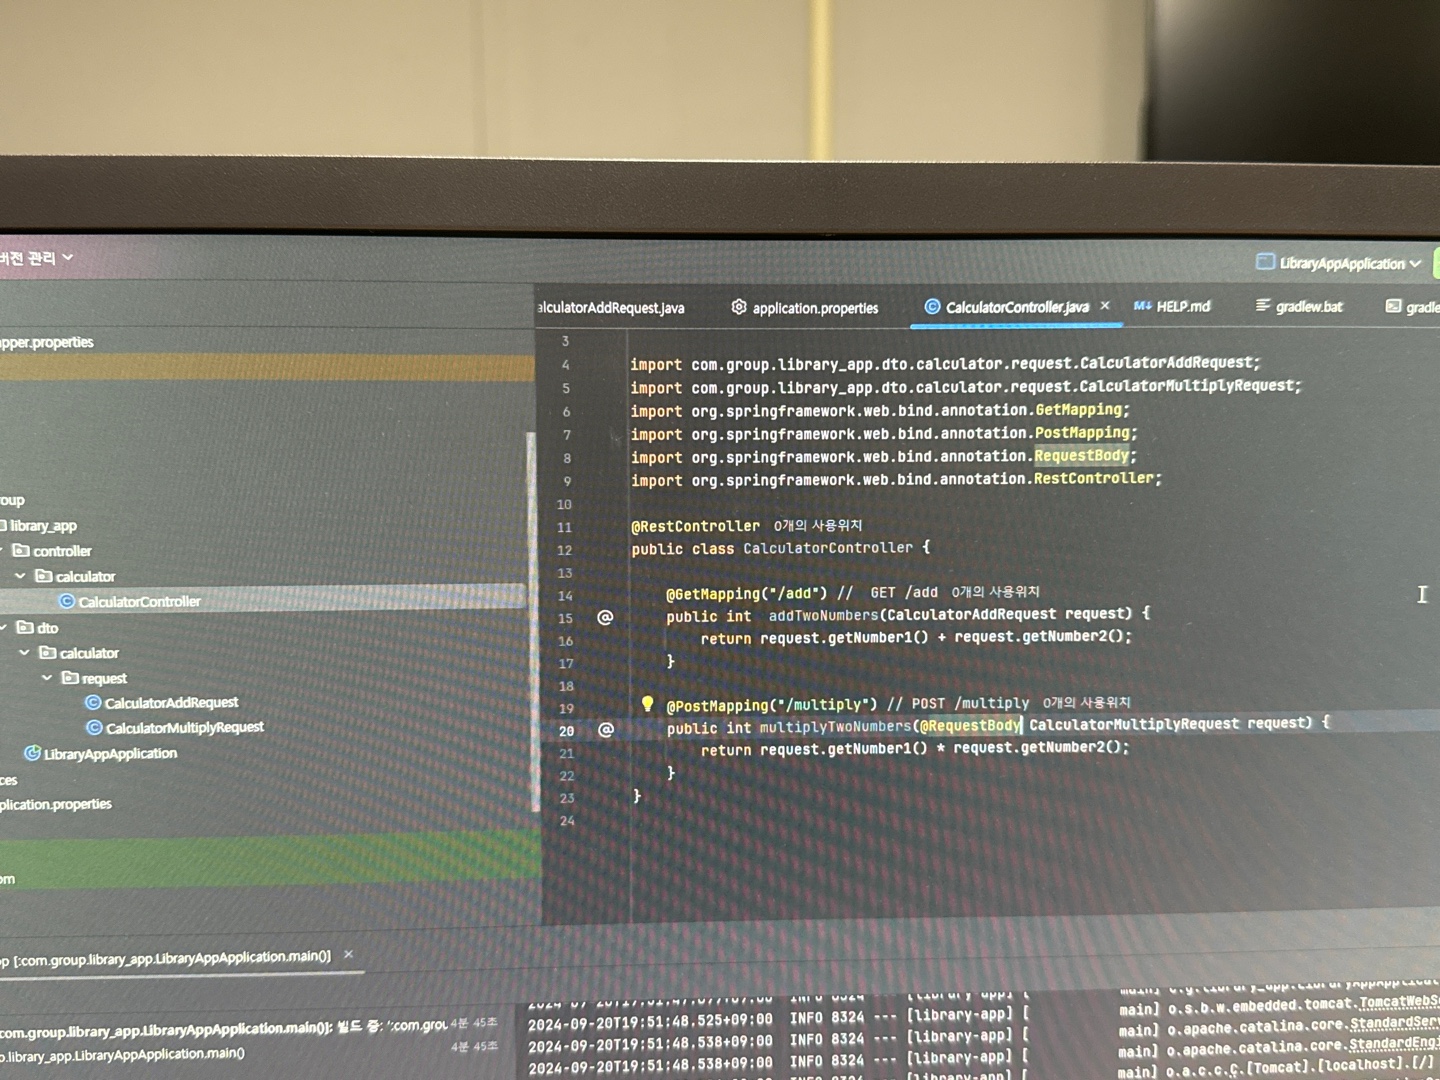1440x1080 pixels.
Task: Click line number 12 in the gutter
Action: [x=565, y=550]
